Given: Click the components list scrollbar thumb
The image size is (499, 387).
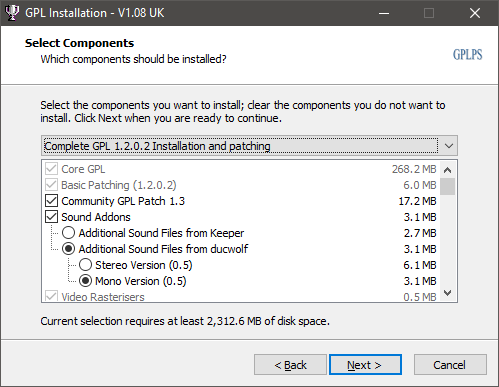Looking at the screenshot, I should pos(448,186).
